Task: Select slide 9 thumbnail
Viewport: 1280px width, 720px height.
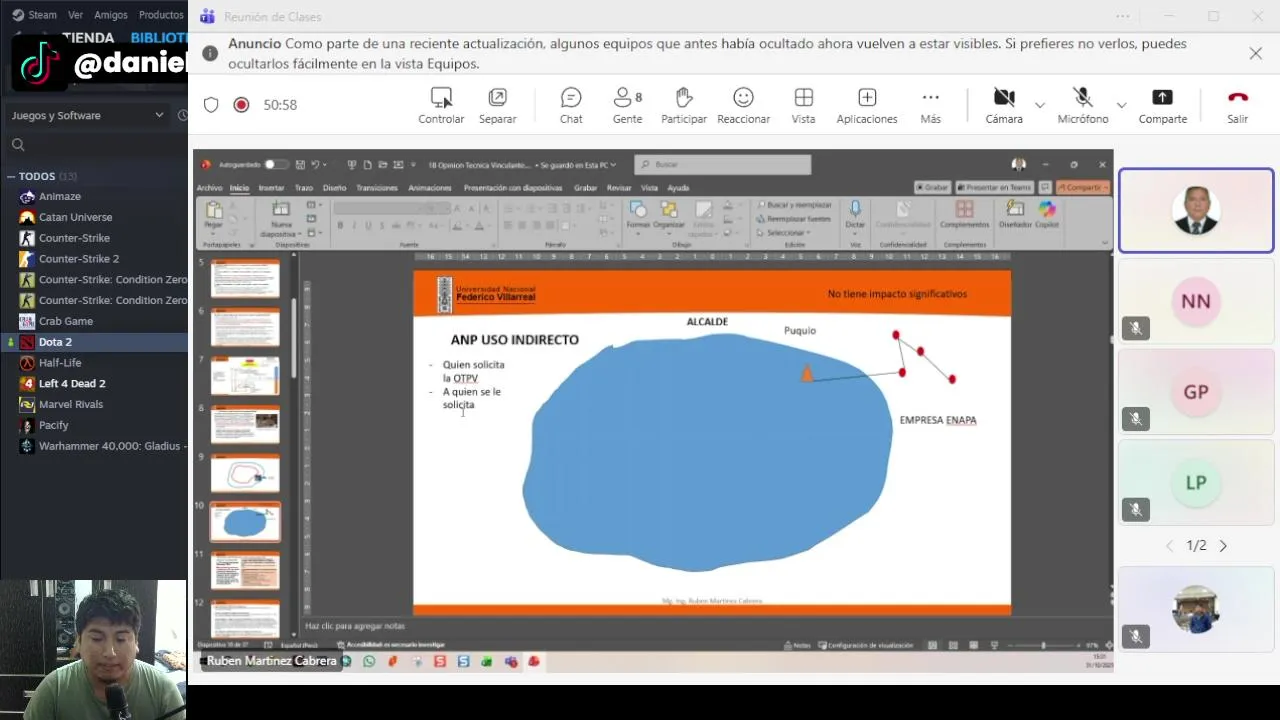Action: point(245,473)
